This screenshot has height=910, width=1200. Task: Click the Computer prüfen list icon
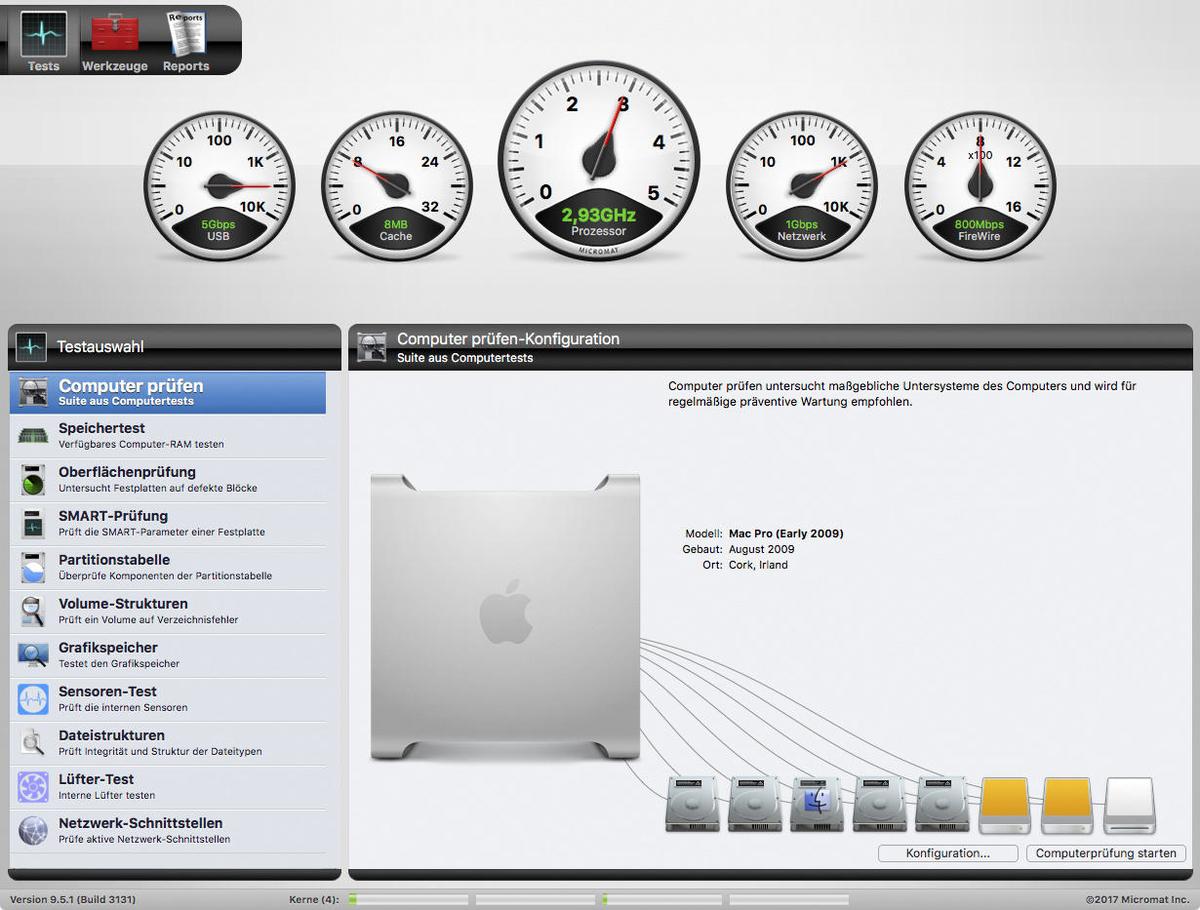tap(33, 393)
